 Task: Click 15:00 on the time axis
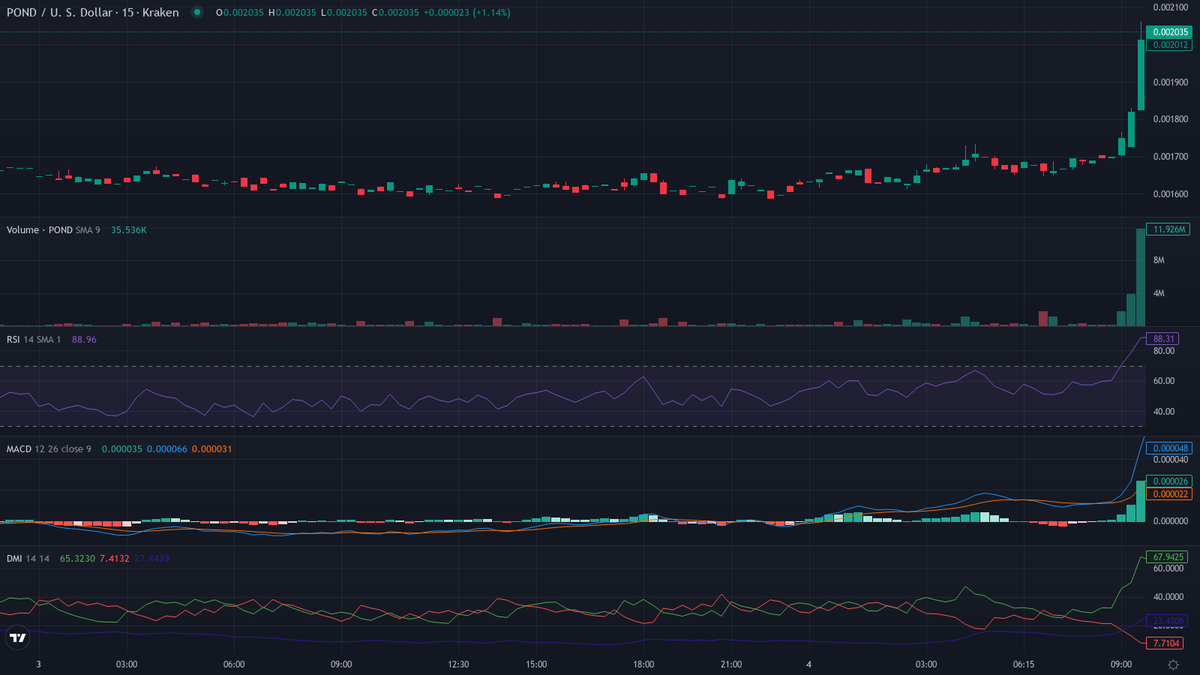[x=536, y=664]
